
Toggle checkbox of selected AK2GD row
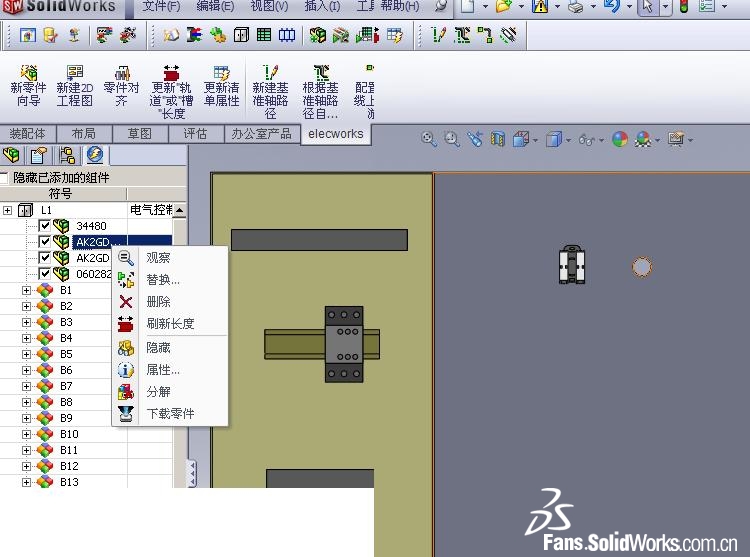point(44,242)
